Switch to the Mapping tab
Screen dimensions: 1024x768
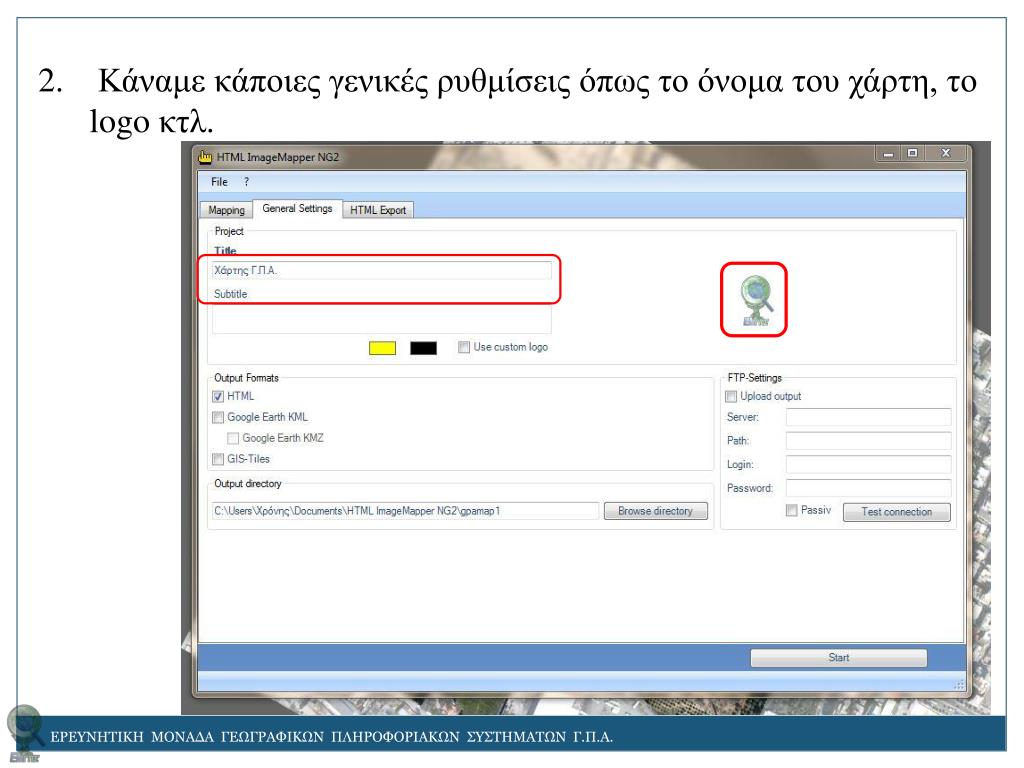point(226,210)
